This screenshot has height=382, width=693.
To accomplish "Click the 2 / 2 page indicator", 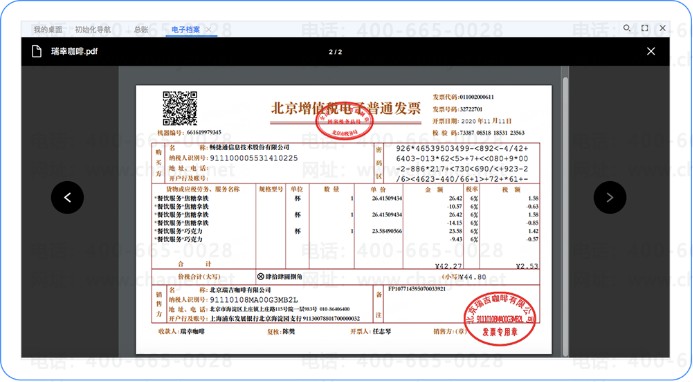I will click(x=335, y=52).
